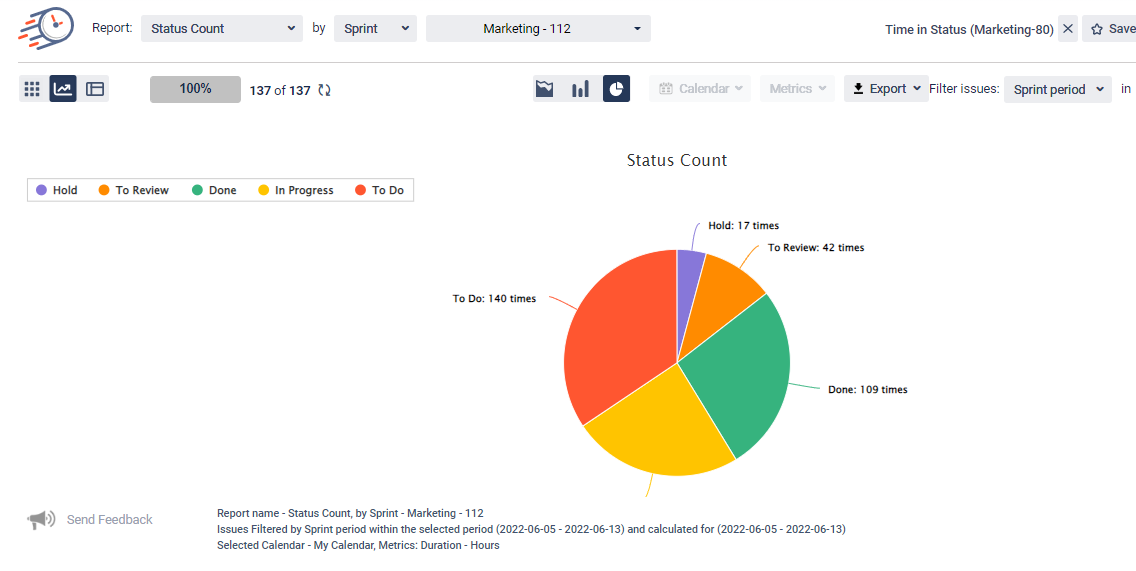1136x571 pixels.
Task: Open the Status Count report dropdown
Action: coord(222,29)
